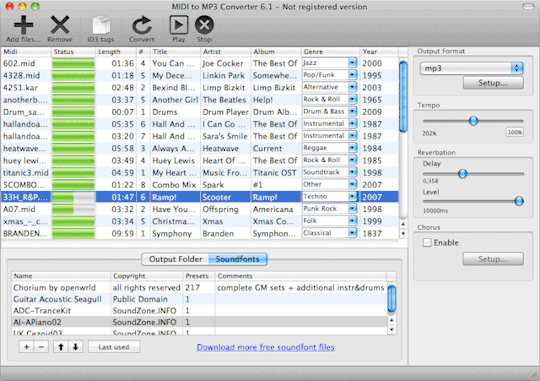Click the Chorus Setup button
Viewport: 540px width, 381px height.
[493, 259]
